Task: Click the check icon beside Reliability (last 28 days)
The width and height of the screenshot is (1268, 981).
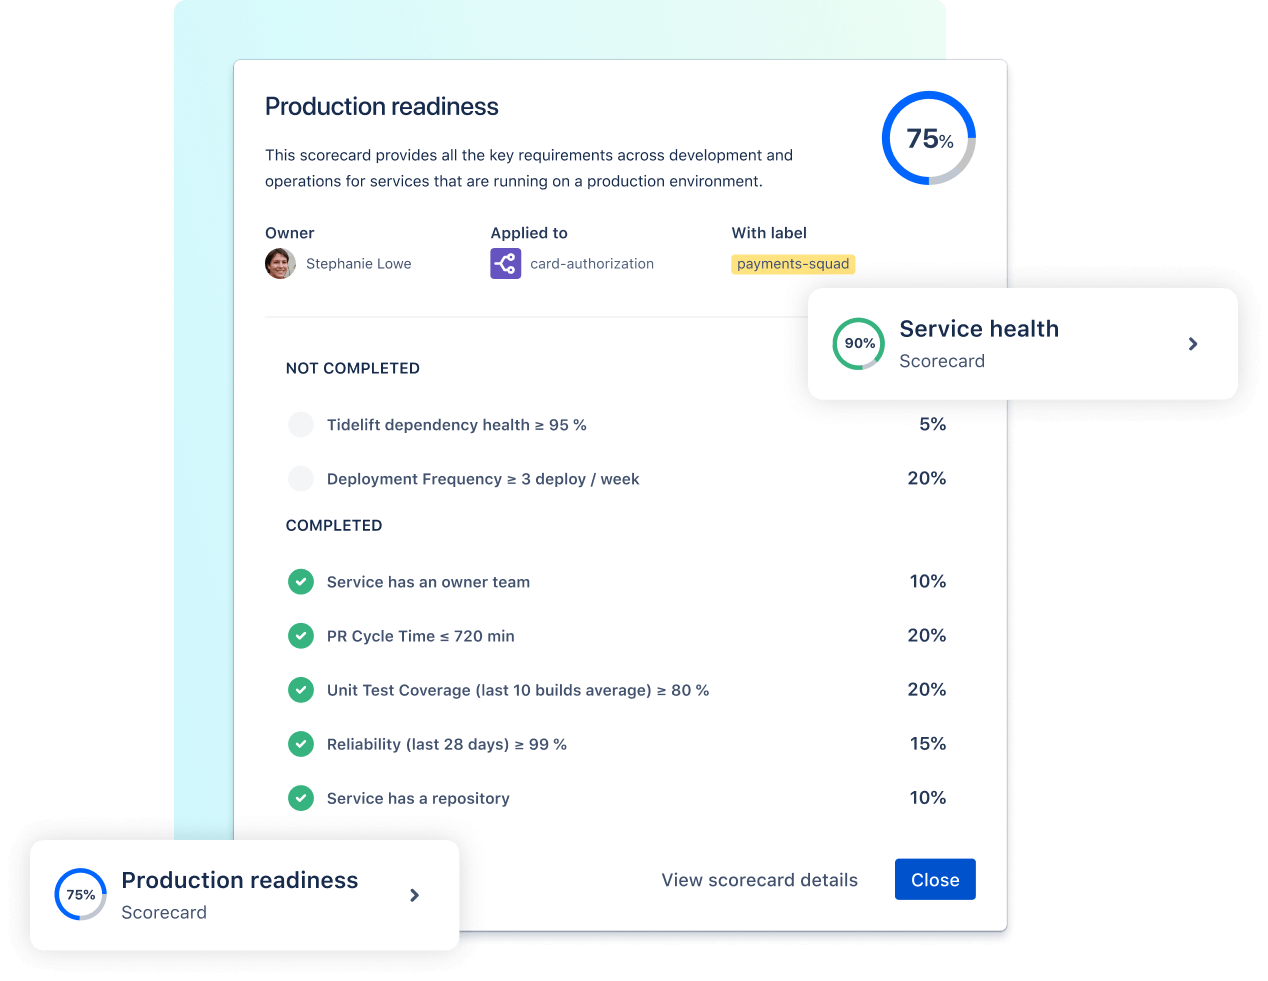Action: [301, 744]
